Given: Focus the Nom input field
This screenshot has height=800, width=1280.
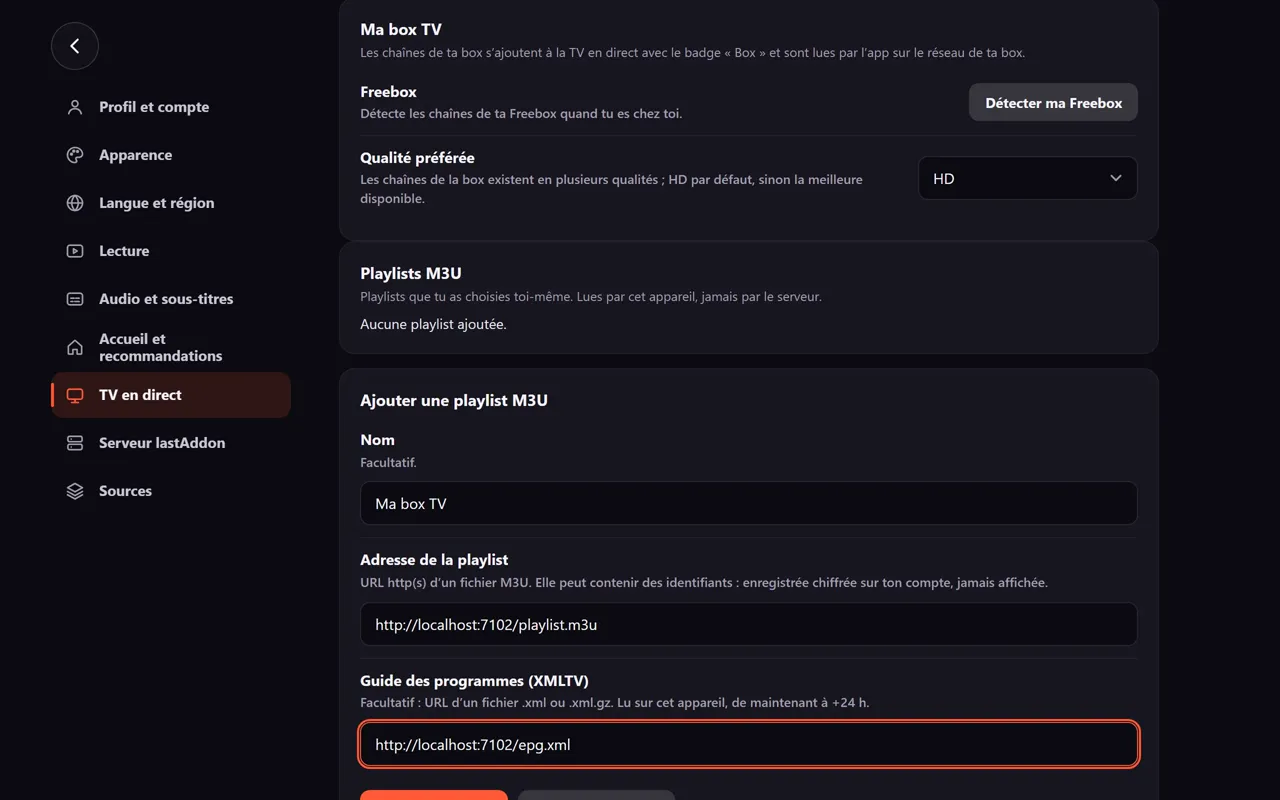Looking at the screenshot, I should (x=749, y=503).
